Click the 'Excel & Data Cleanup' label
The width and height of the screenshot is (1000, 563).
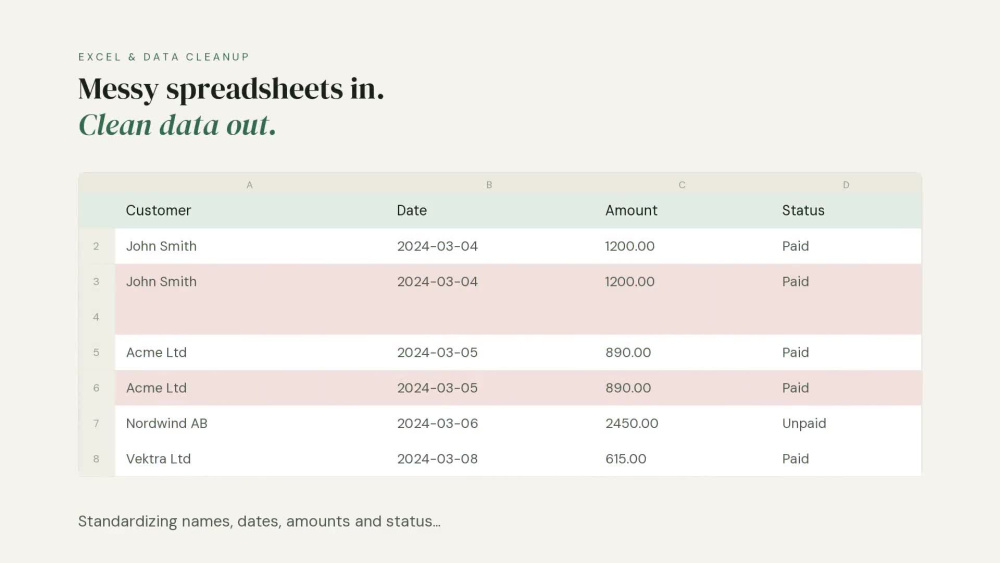(x=164, y=57)
